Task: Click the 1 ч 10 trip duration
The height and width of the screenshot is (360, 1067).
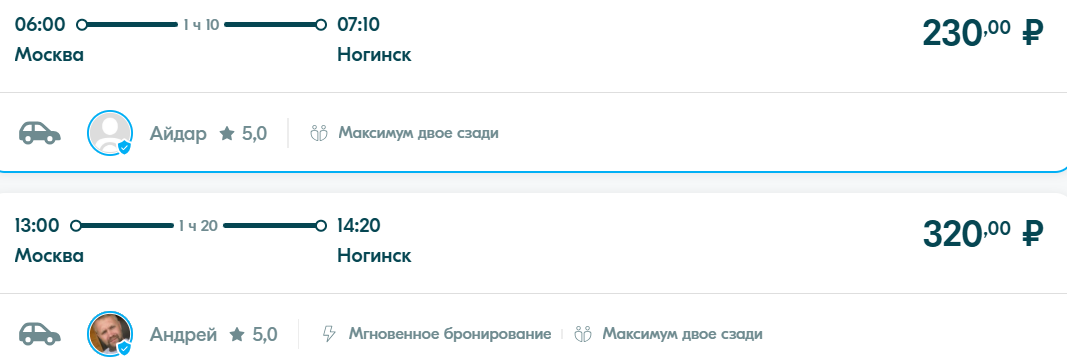Action: [x=201, y=25]
